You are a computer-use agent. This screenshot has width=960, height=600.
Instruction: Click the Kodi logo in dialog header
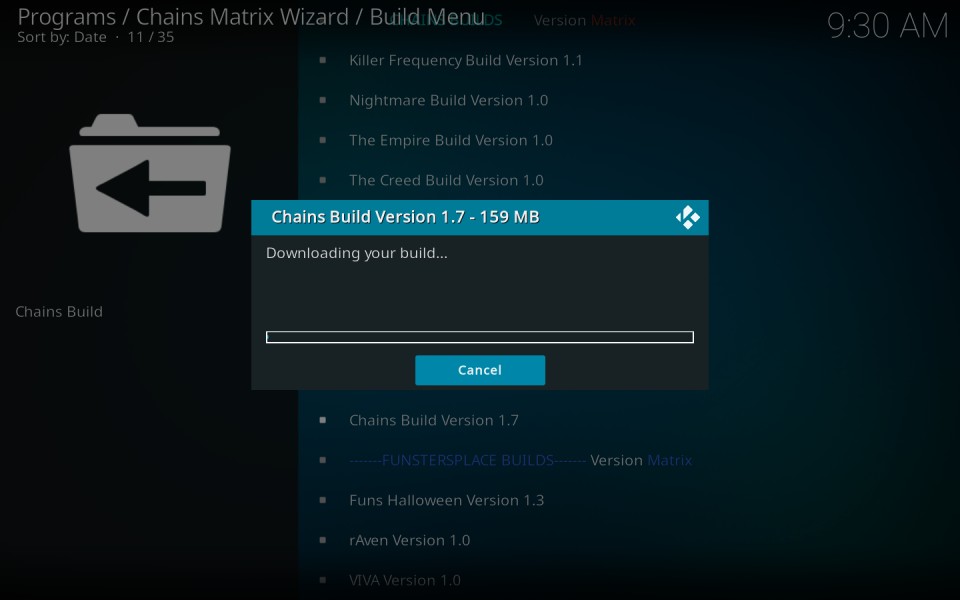[688, 217]
